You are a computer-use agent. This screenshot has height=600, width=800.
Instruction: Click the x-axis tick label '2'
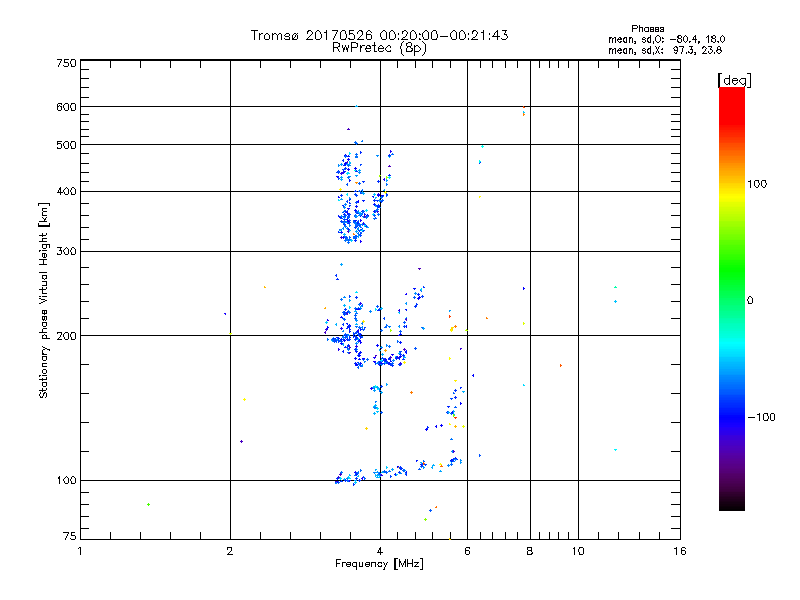click(230, 551)
